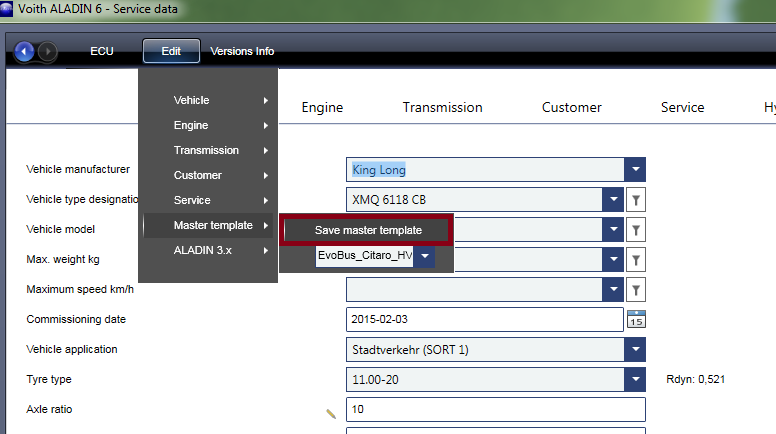Switch to the Engine tab
Screen dimensions: 776x434
pyautogui.click(x=322, y=107)
